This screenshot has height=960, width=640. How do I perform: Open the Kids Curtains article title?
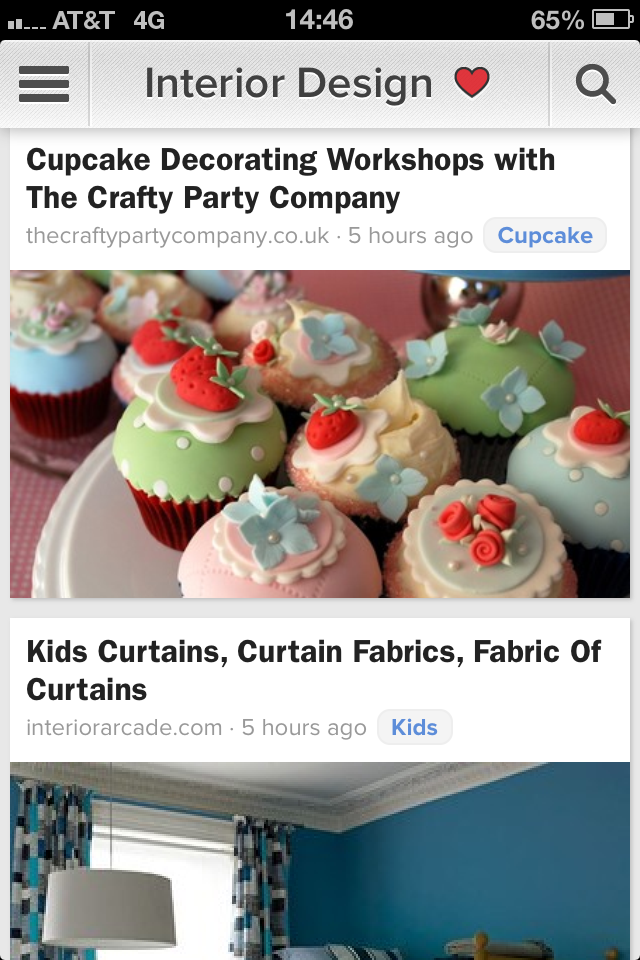(x=314, y=670)
